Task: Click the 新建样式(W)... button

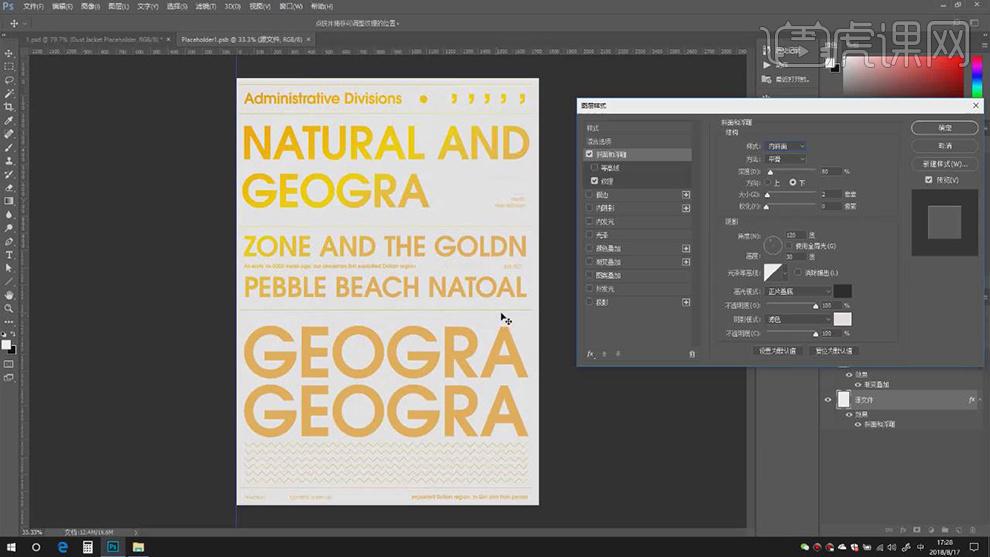Action: (x=944, y=163)
